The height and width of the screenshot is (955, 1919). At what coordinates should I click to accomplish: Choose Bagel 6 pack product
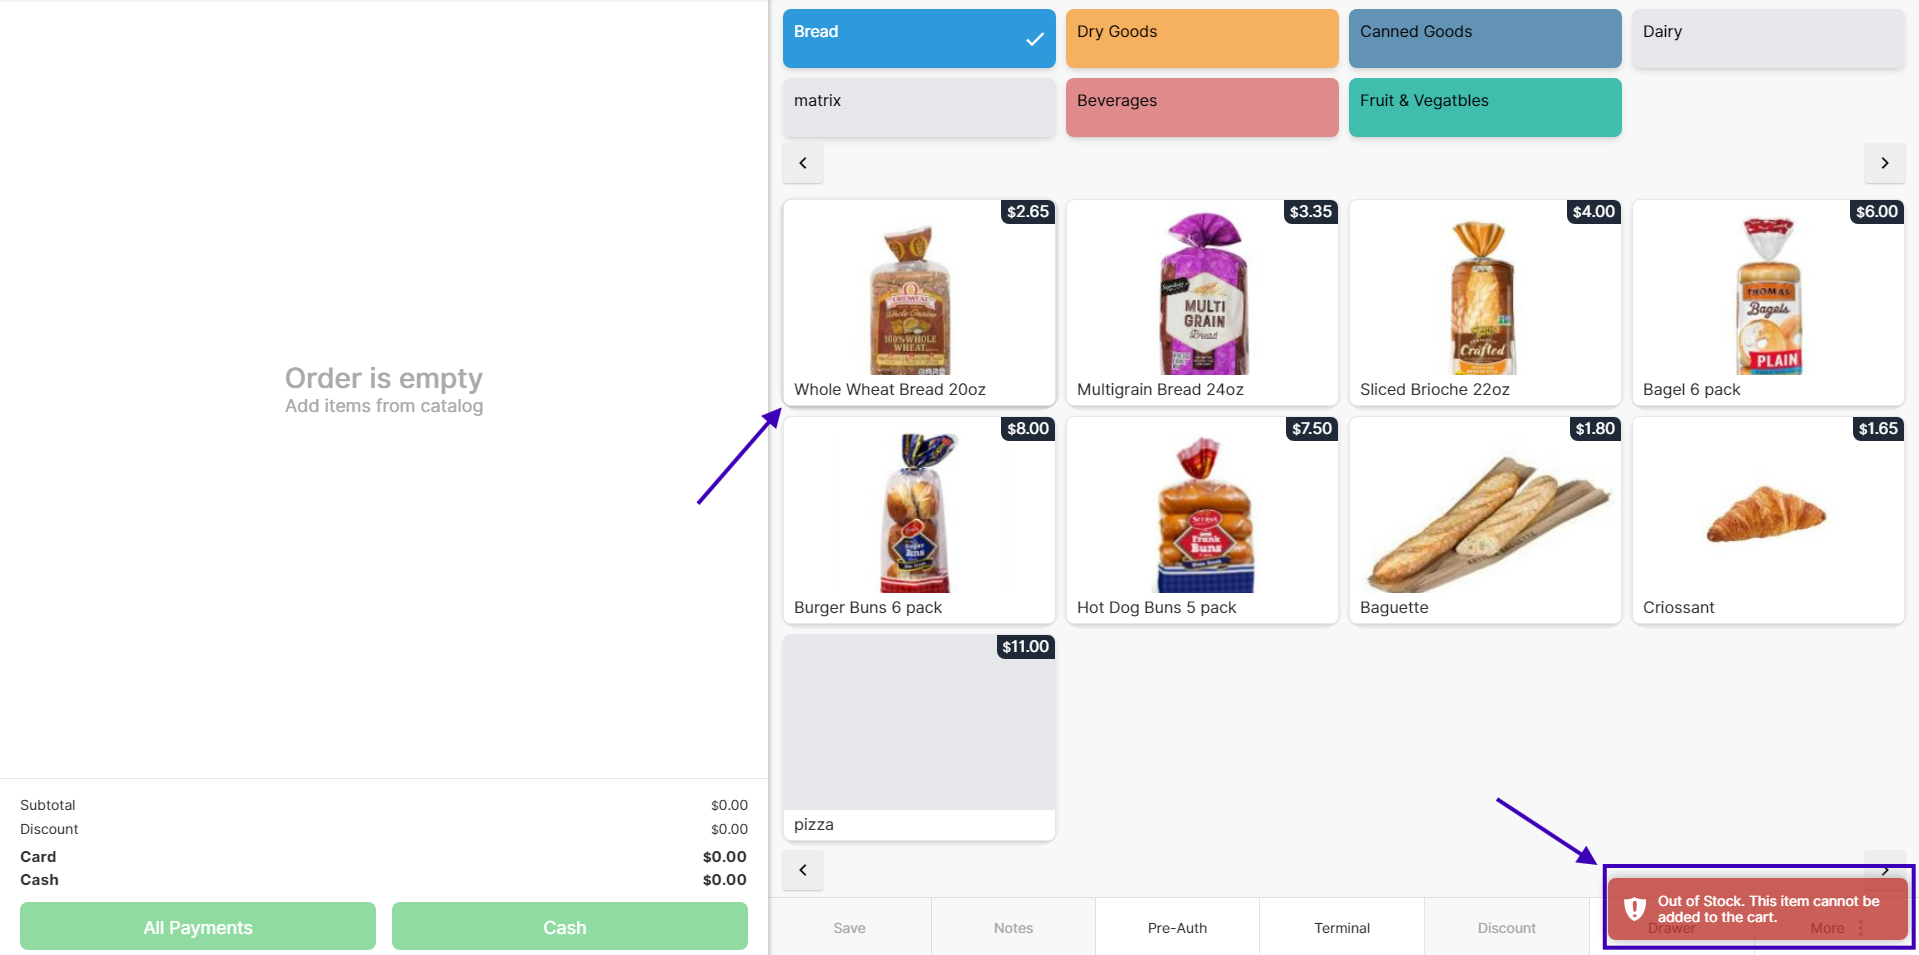(x=1767, y=302)
